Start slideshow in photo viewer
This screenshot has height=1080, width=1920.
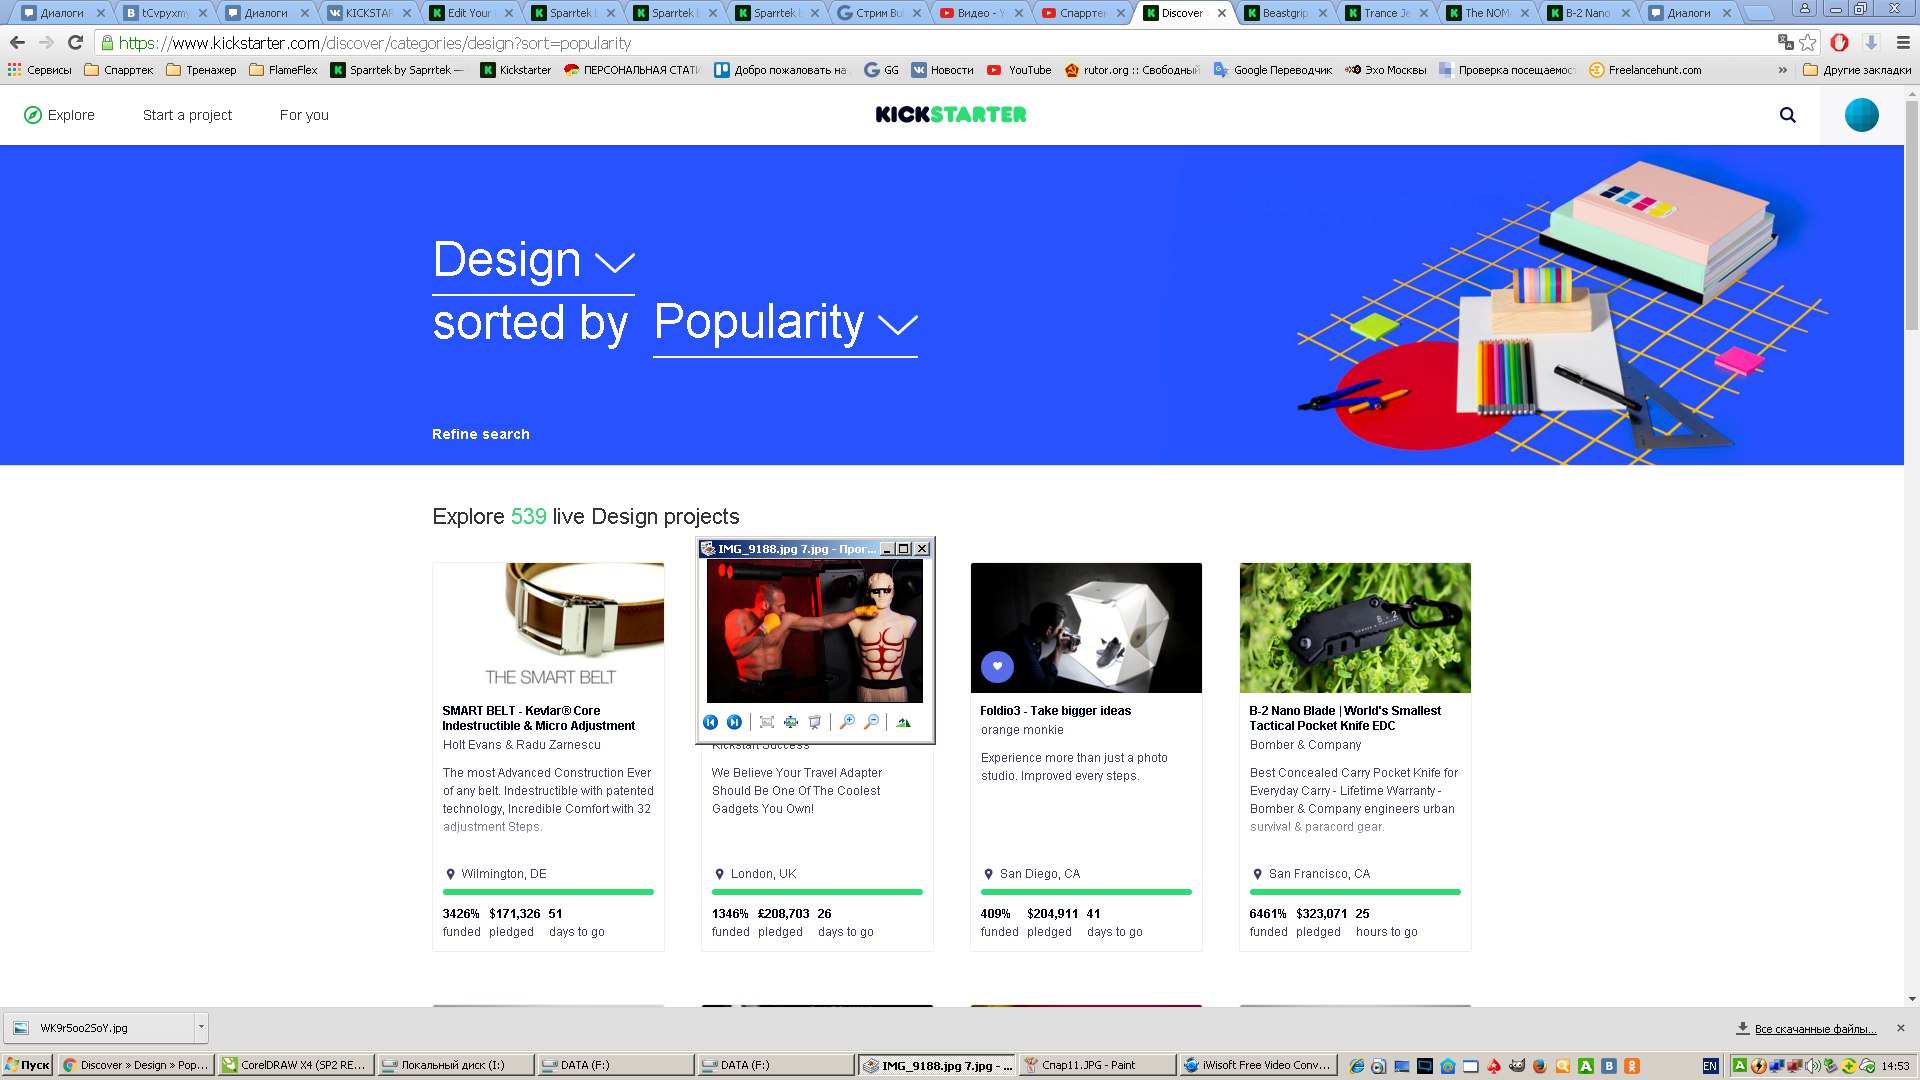(815, 722)
